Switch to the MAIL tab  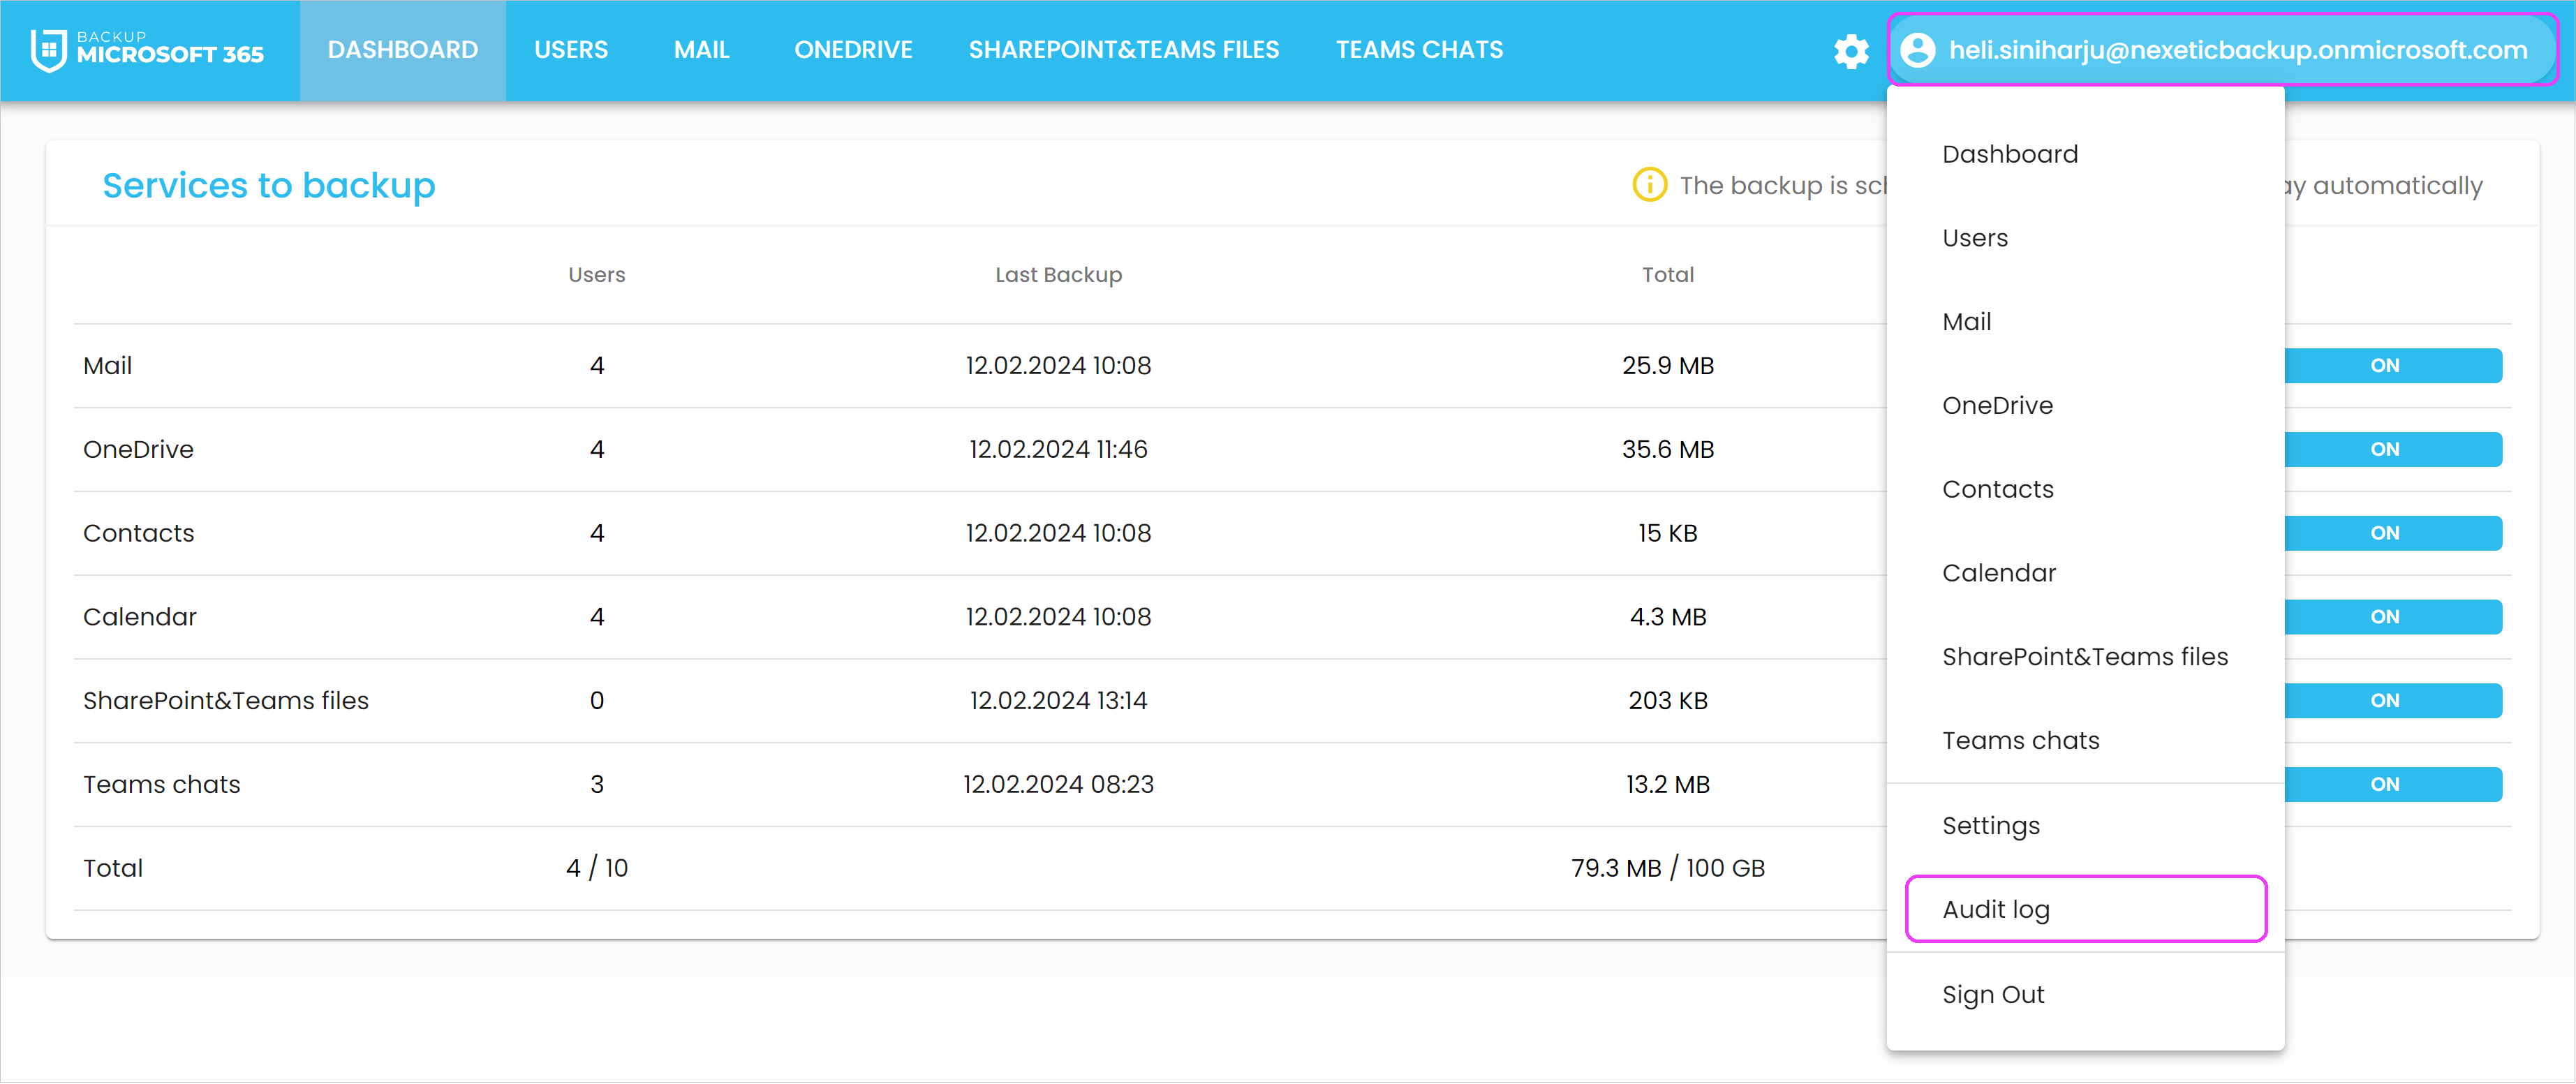pyautogui.click(x=702, y=50)
